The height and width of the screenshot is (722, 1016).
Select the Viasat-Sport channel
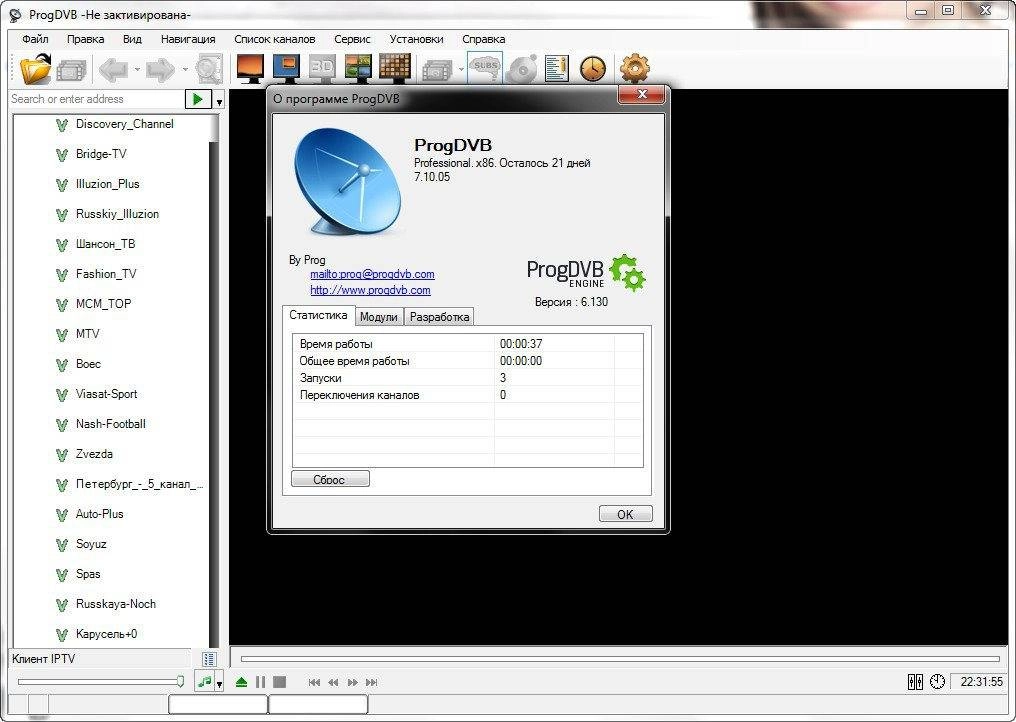pos(106,393)
